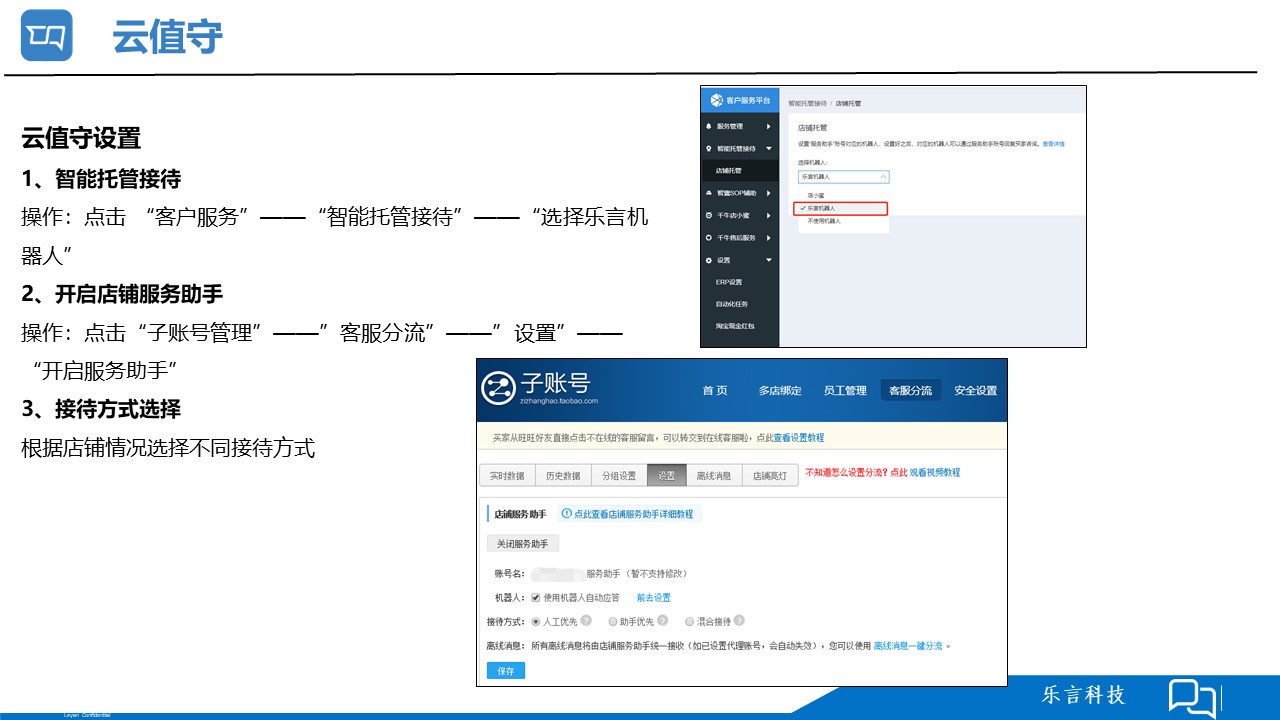Screen dimensions: 1280x720
Task: Click the 客户服务平台 logo icon
Action: (715, 99)
